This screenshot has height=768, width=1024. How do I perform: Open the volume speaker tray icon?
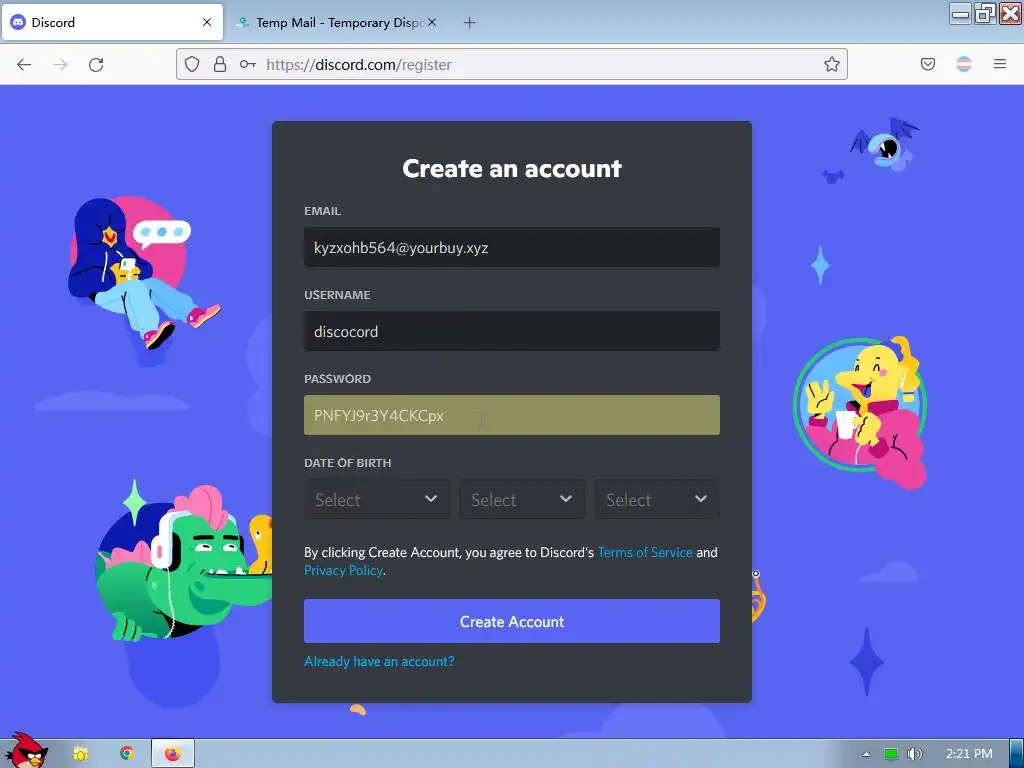[915, 754]
